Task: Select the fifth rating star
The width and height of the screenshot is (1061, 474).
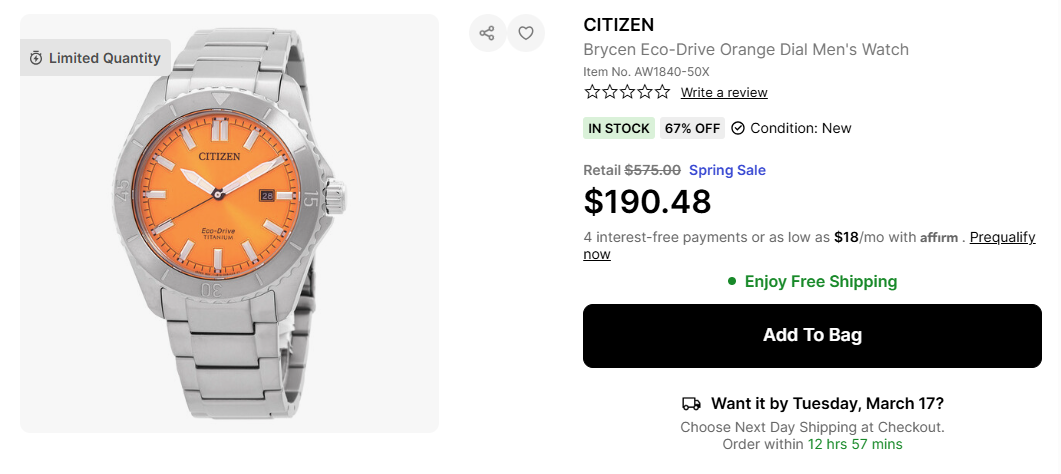Action: (x=662, y=92)
